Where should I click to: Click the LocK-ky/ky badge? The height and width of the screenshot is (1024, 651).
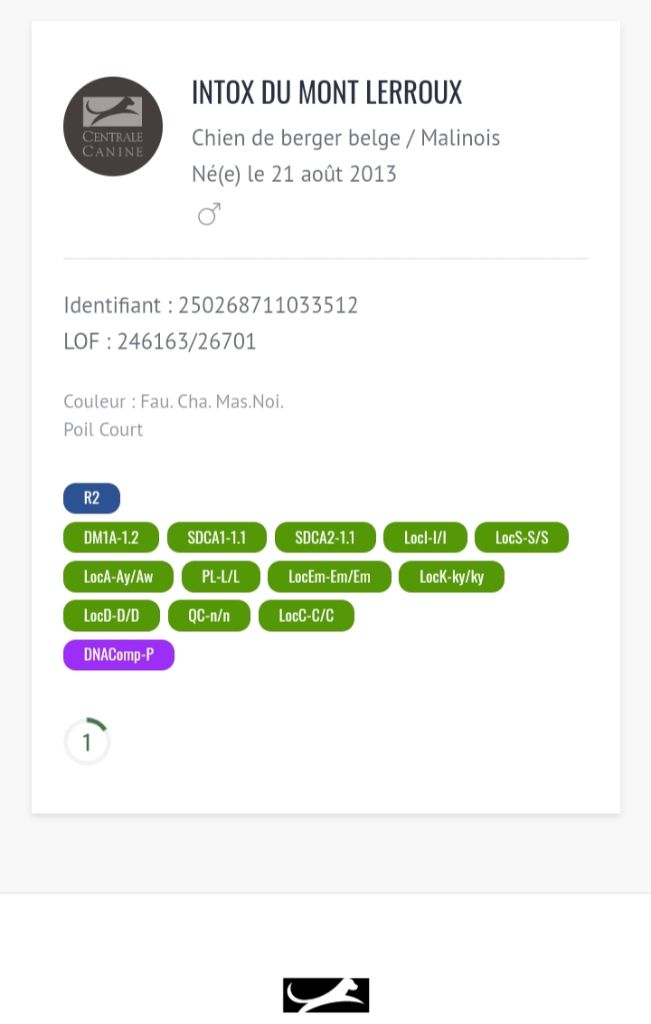tap(451, 576)
